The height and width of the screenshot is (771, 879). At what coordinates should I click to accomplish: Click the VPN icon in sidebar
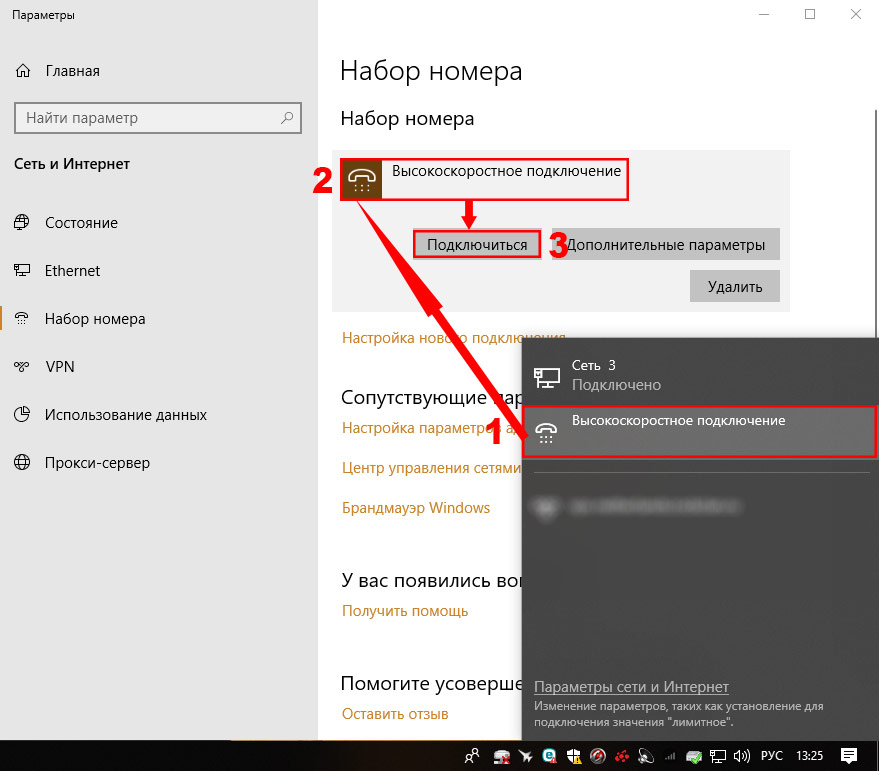coord(22,367)
